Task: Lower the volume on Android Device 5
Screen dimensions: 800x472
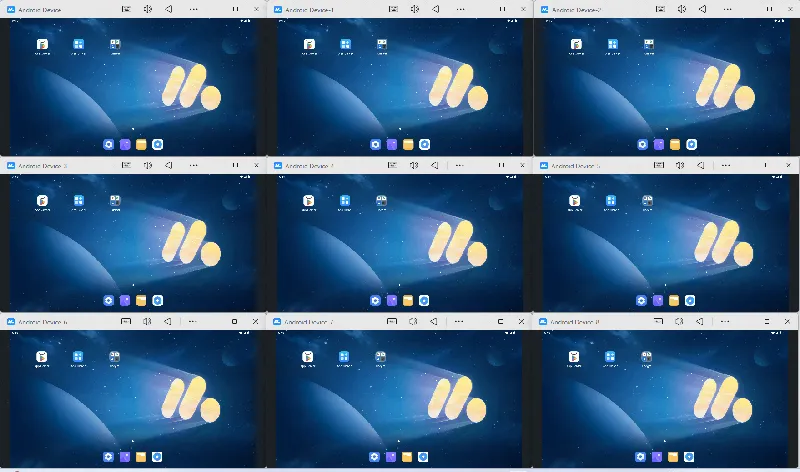Action: [x=700, y=165]
